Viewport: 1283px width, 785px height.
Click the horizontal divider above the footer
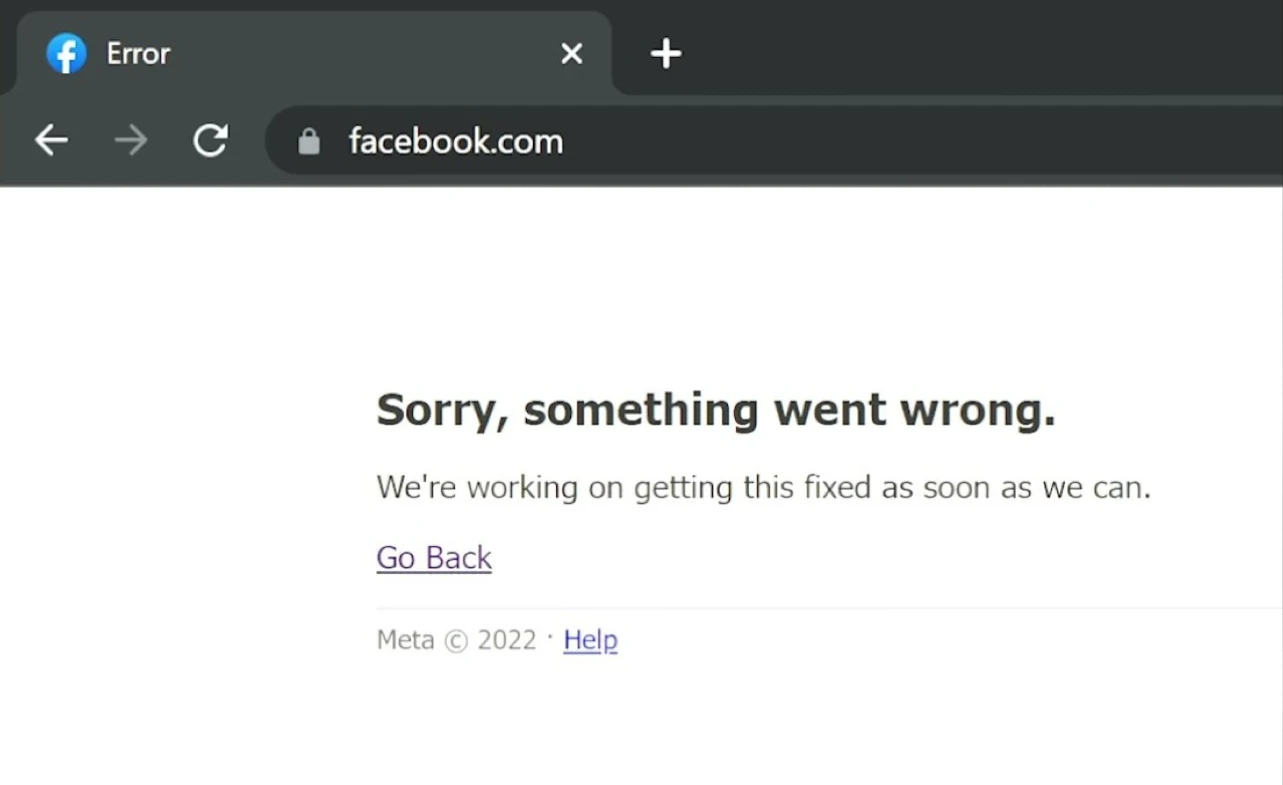(800, 608)
